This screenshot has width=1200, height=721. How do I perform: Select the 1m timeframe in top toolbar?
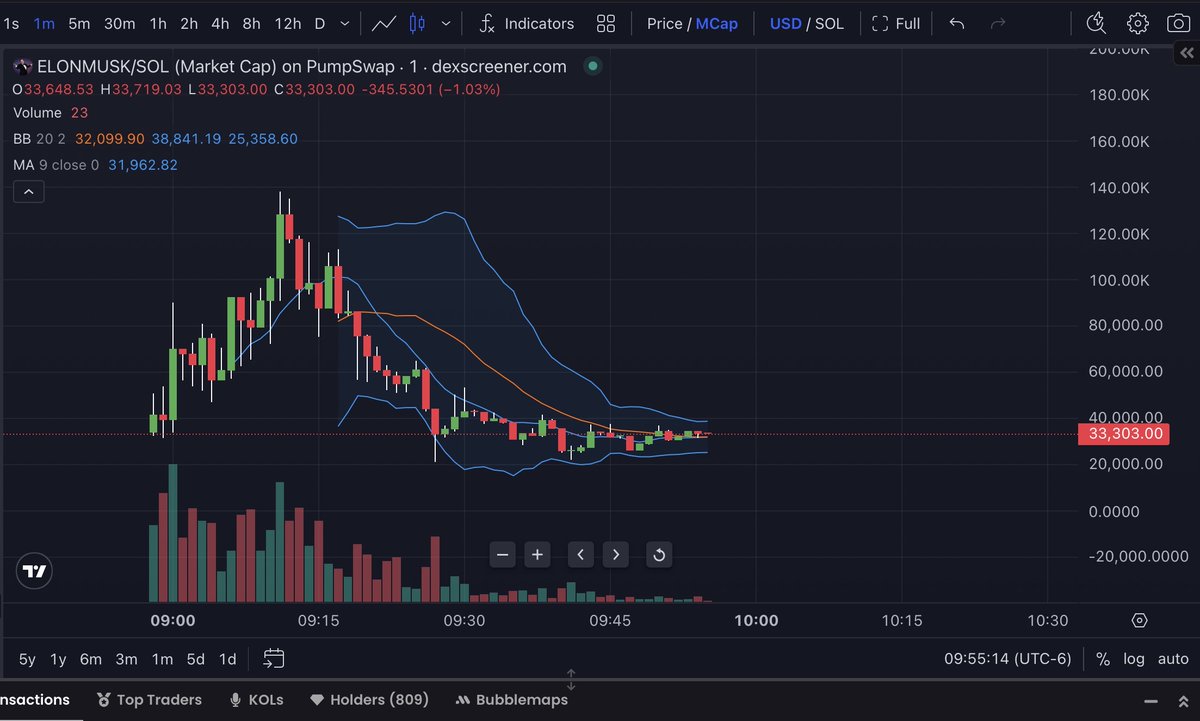click(x=44, y=23)
